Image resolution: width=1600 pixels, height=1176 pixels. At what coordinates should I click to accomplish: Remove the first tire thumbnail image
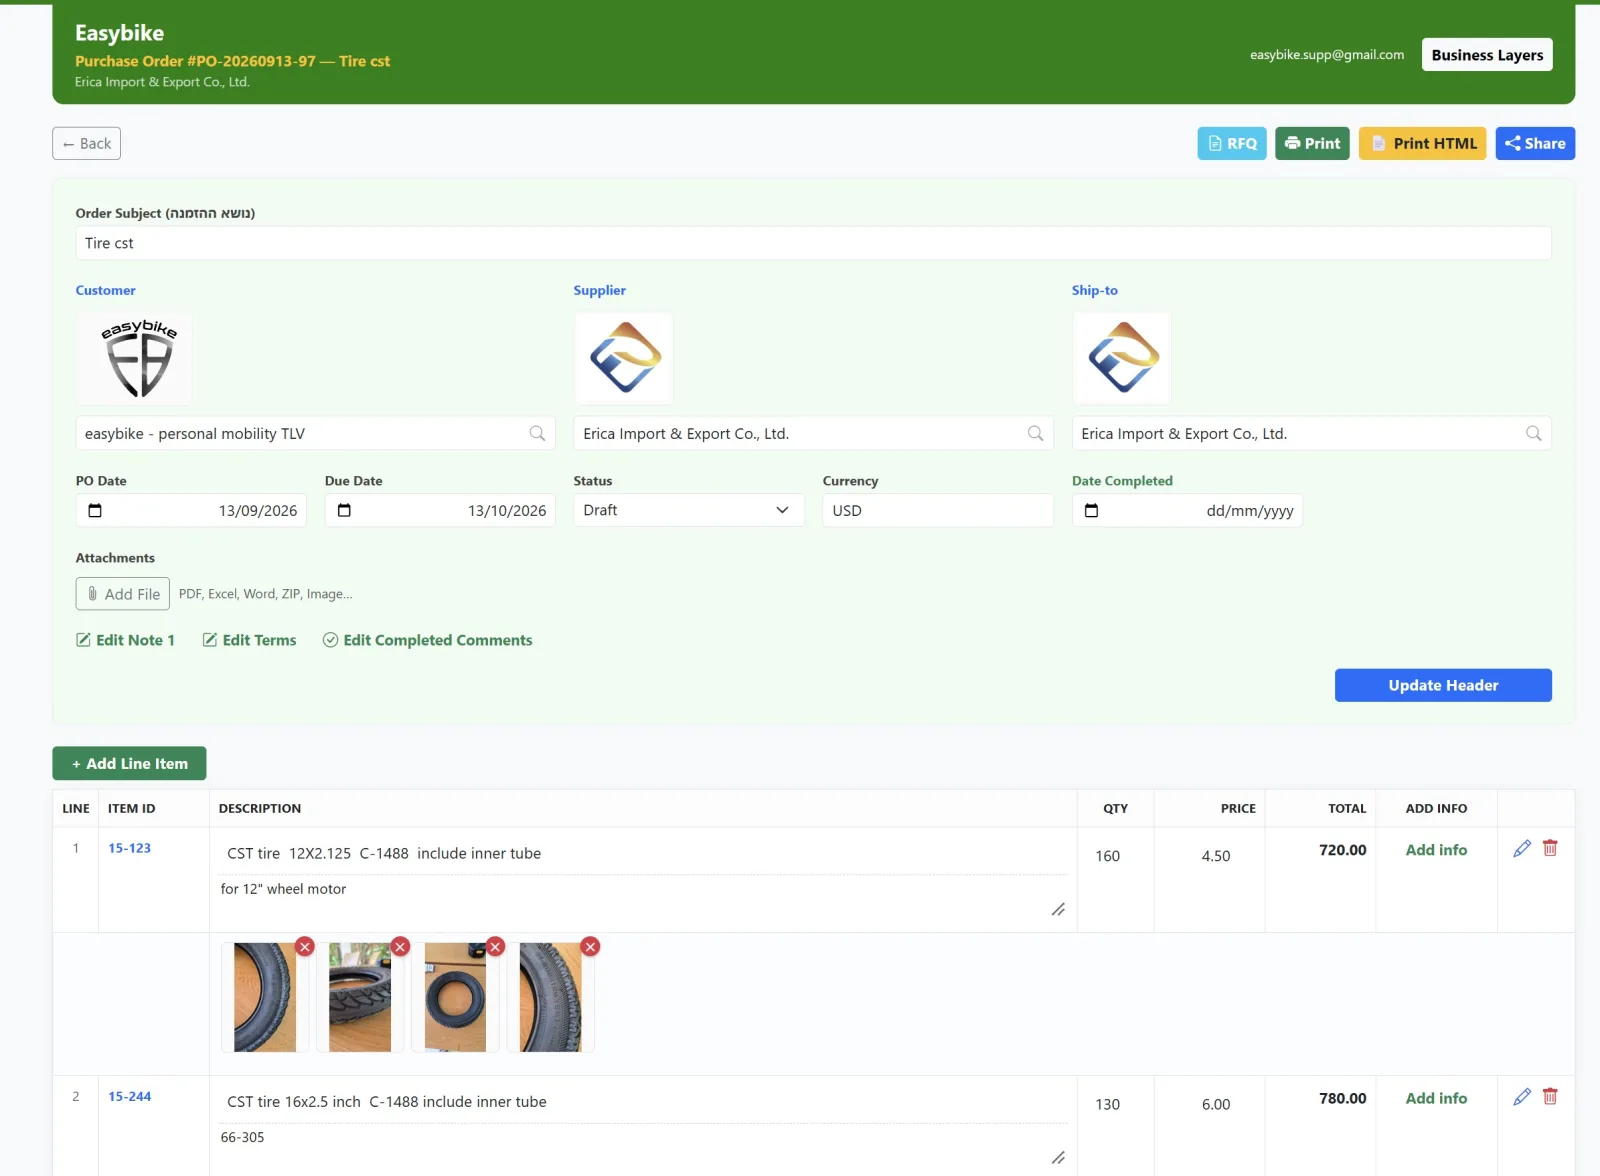305,946
